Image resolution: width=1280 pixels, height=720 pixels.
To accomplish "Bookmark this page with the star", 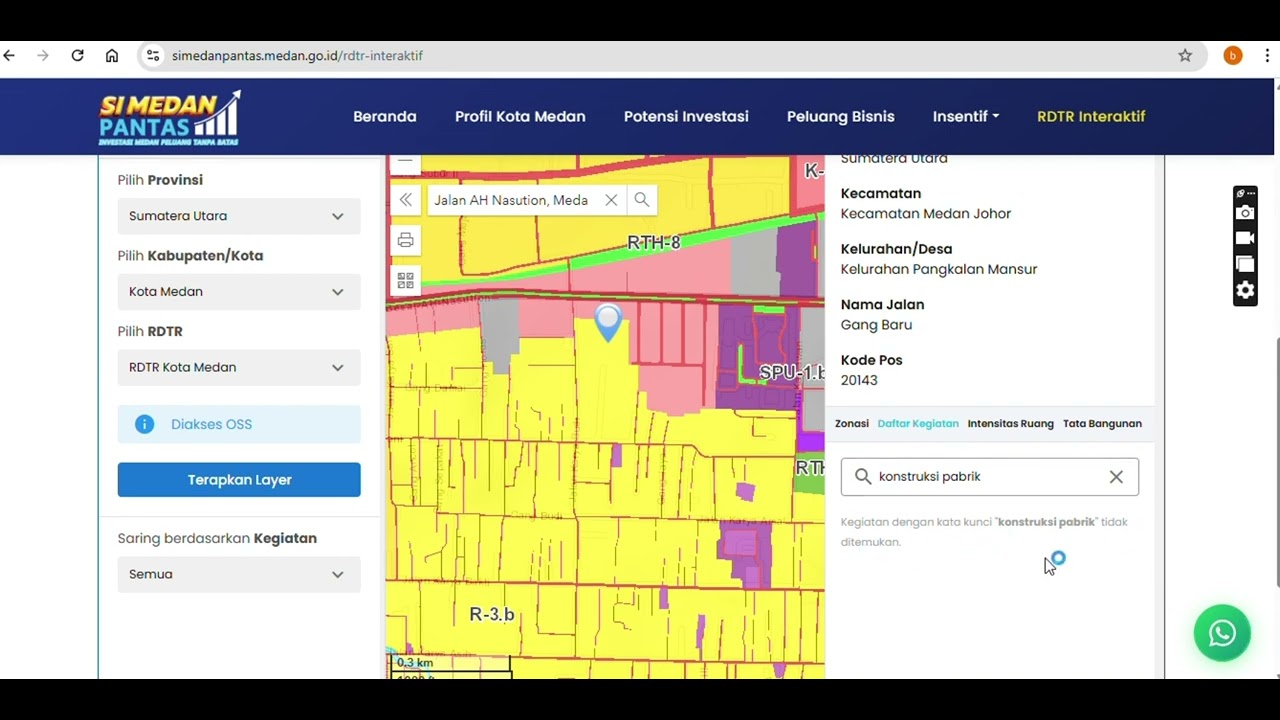I will click(1185, 56).
